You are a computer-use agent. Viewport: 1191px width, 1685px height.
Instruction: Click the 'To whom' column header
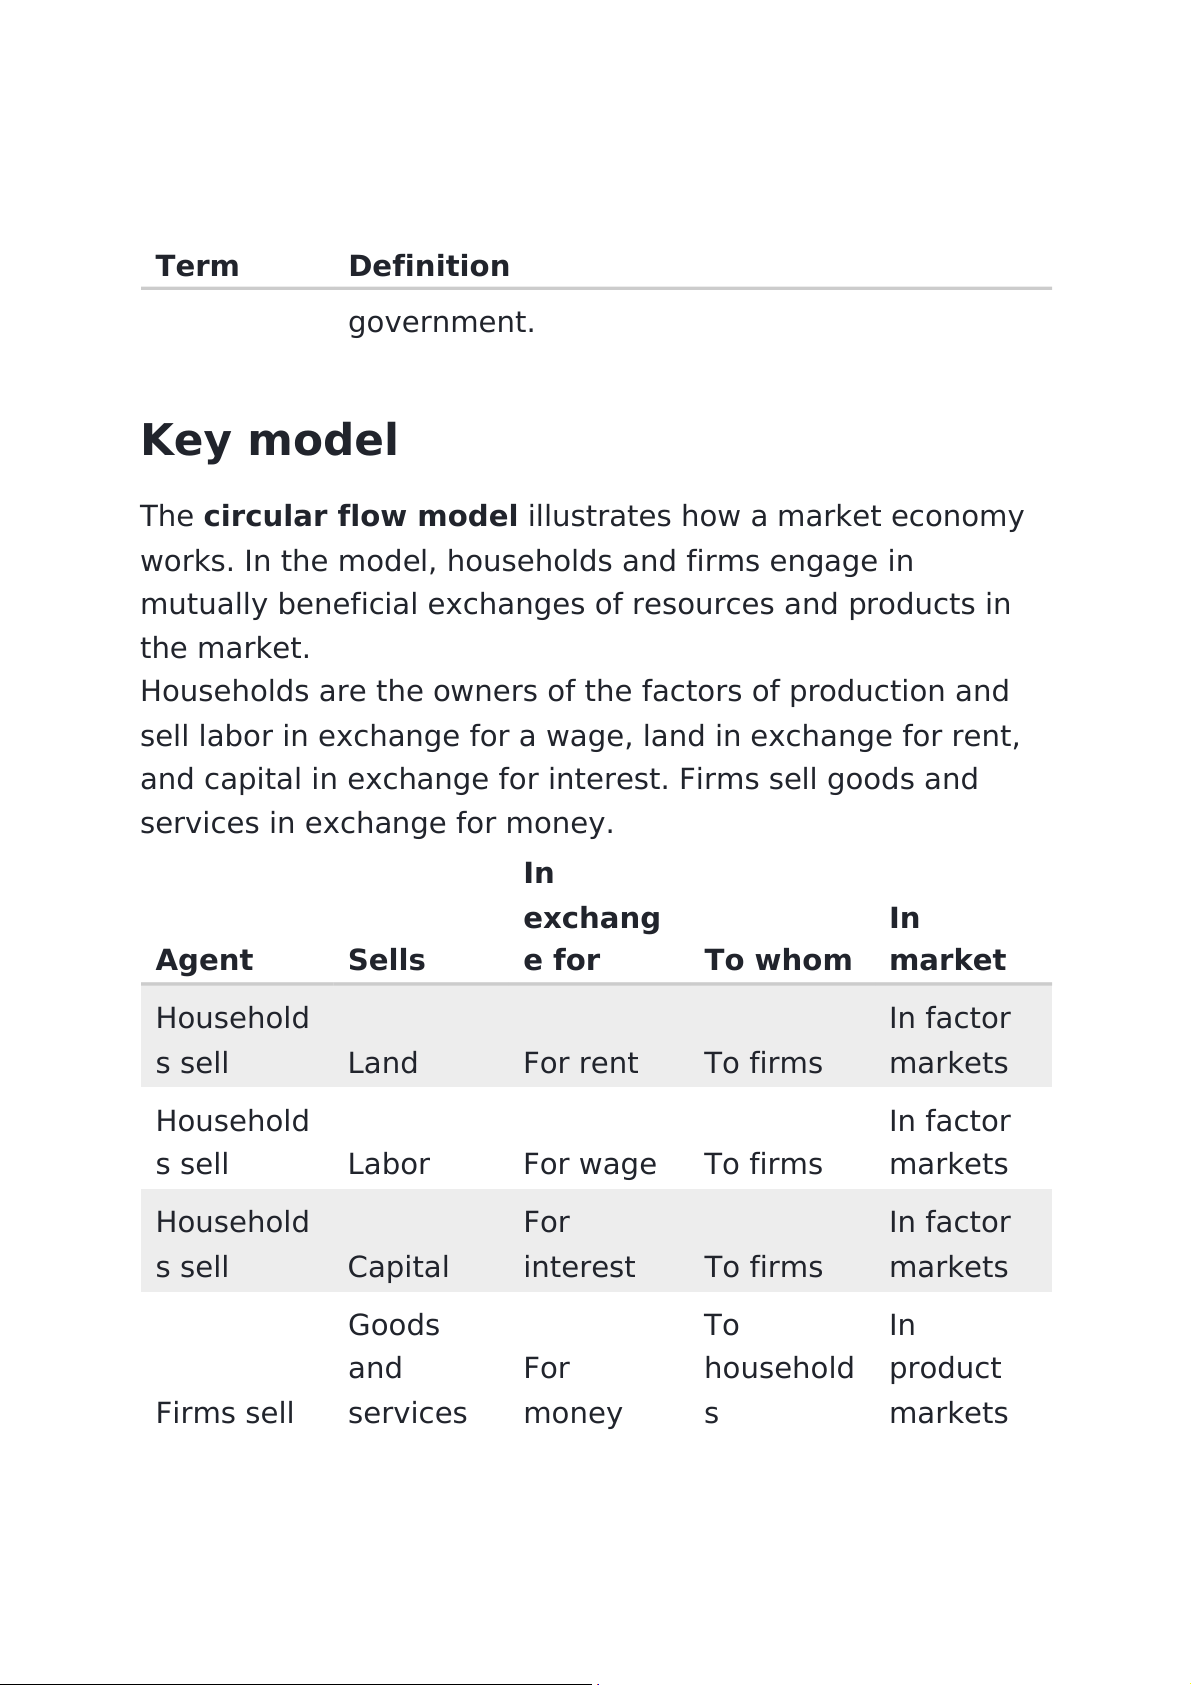point(777,960)
